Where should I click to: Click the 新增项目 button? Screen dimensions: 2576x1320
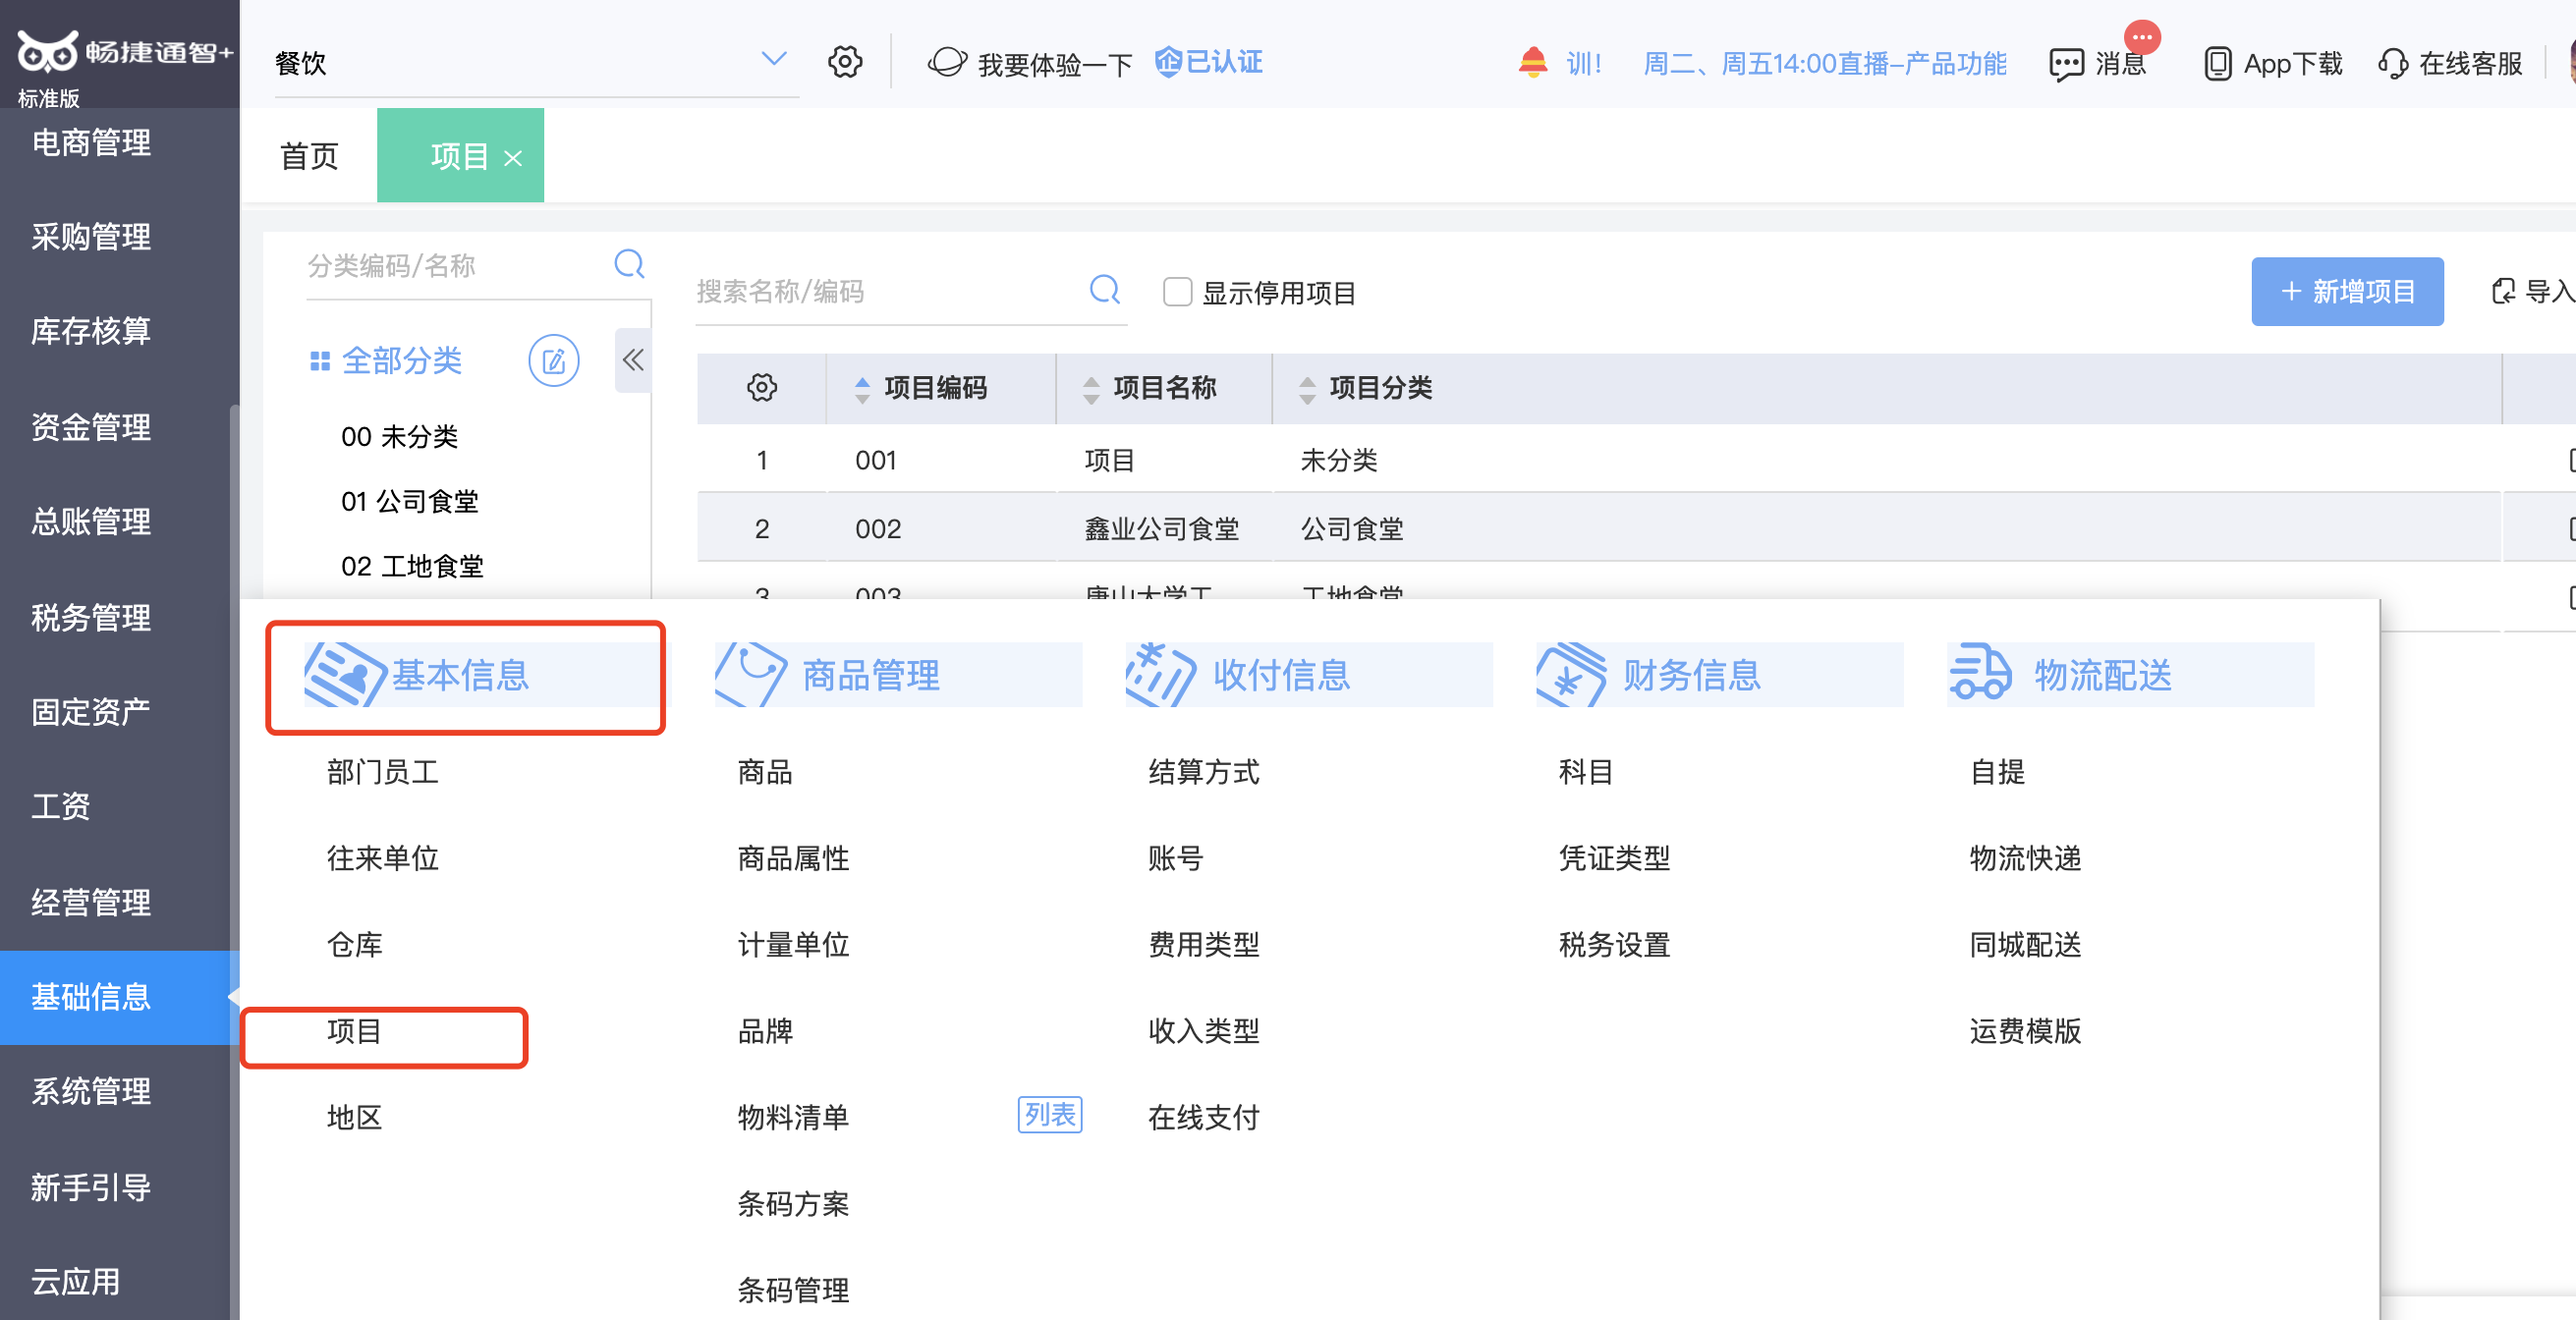coord(2346,292)
